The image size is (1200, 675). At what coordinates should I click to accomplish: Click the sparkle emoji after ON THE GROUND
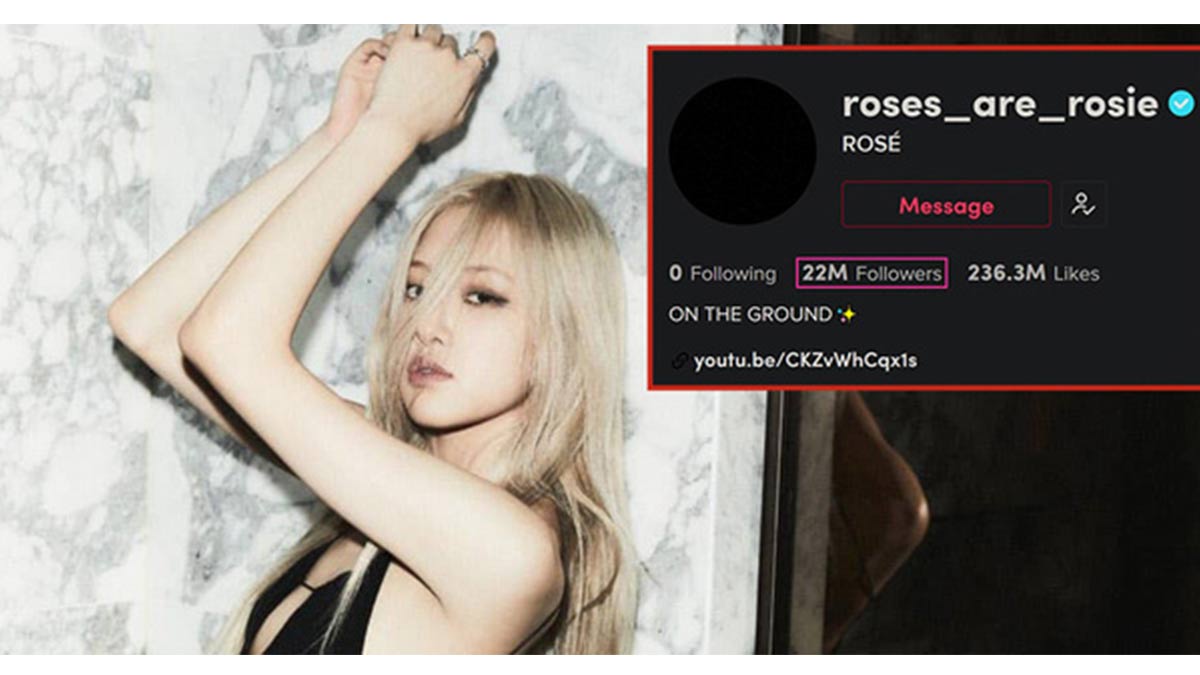click(x=847, y=314)
